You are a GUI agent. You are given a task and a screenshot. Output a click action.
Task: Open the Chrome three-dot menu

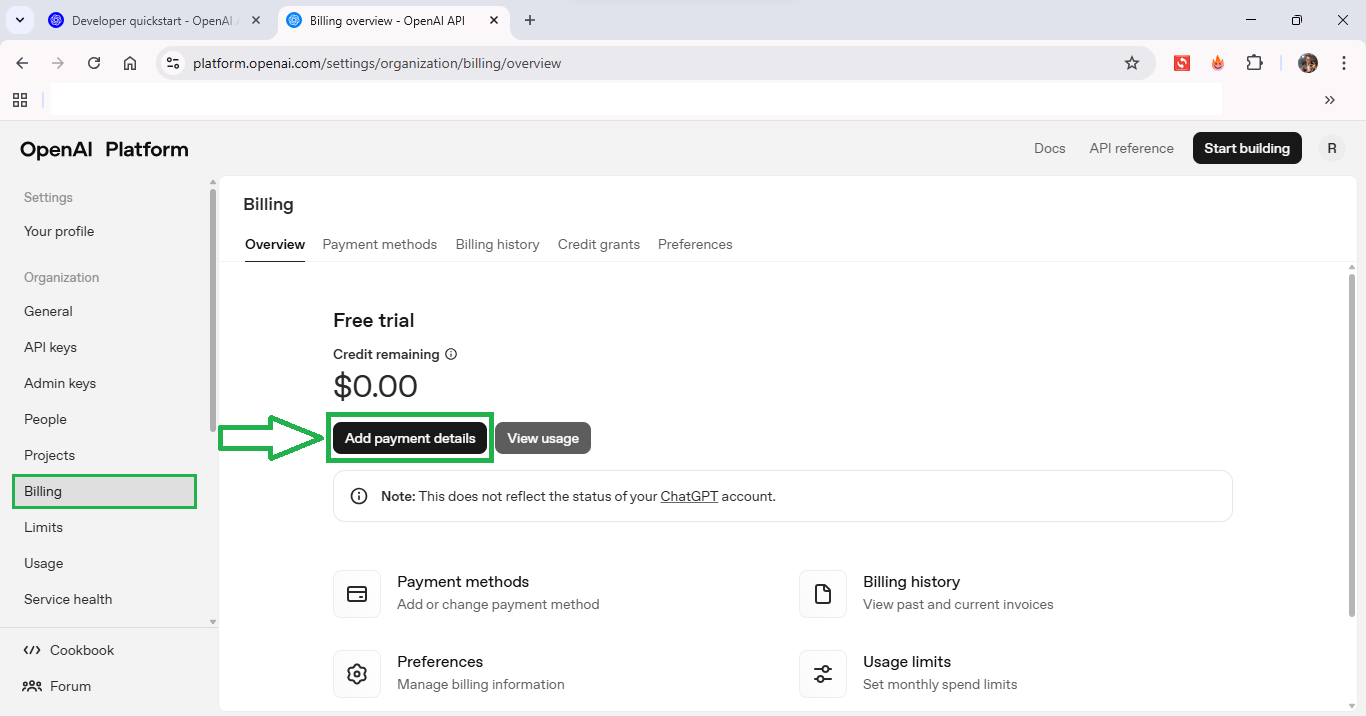coord(1343,63)
